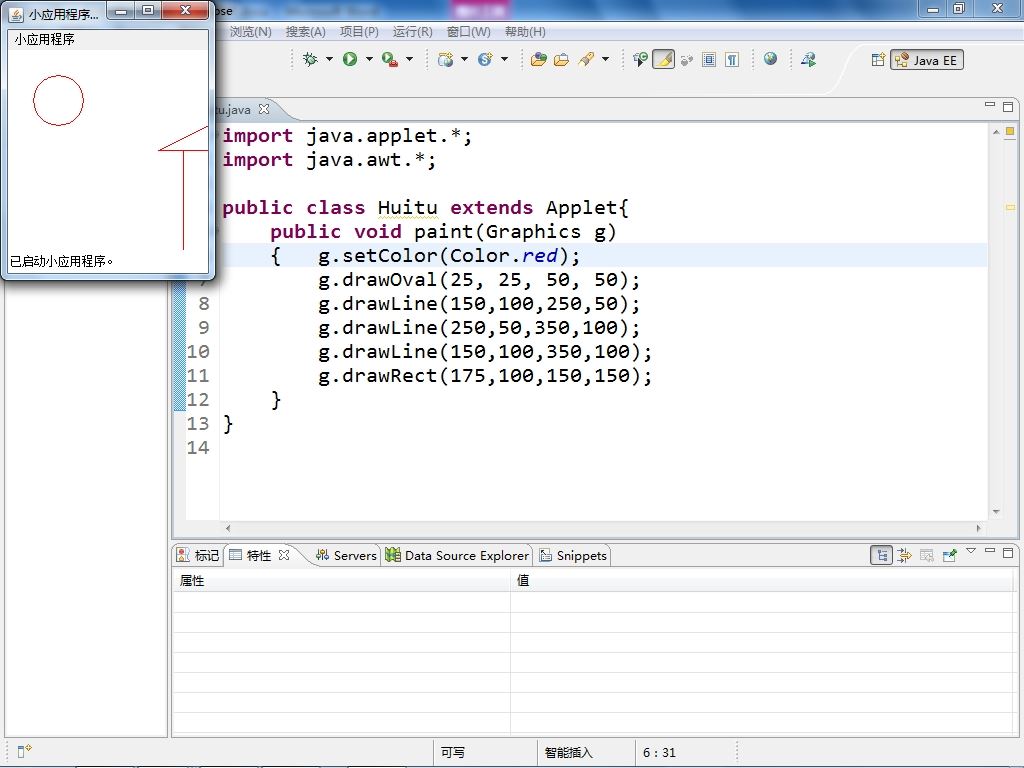Toggle Mark Occurrences highlighter icon
Image resolution: width=1024 pixels, height=768 pixels.
[x=663, y=59]
